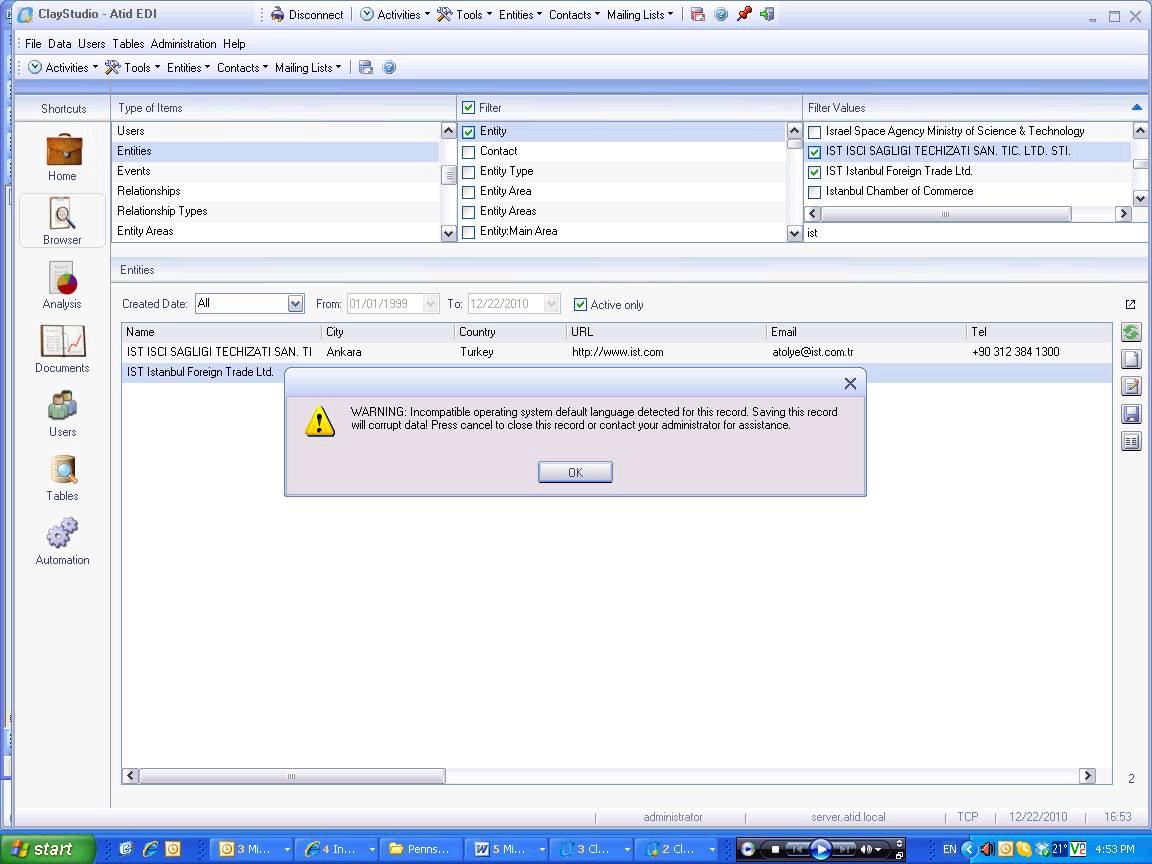
Task: Check the Entity Type filter checkbox
Action: point(468,172)
